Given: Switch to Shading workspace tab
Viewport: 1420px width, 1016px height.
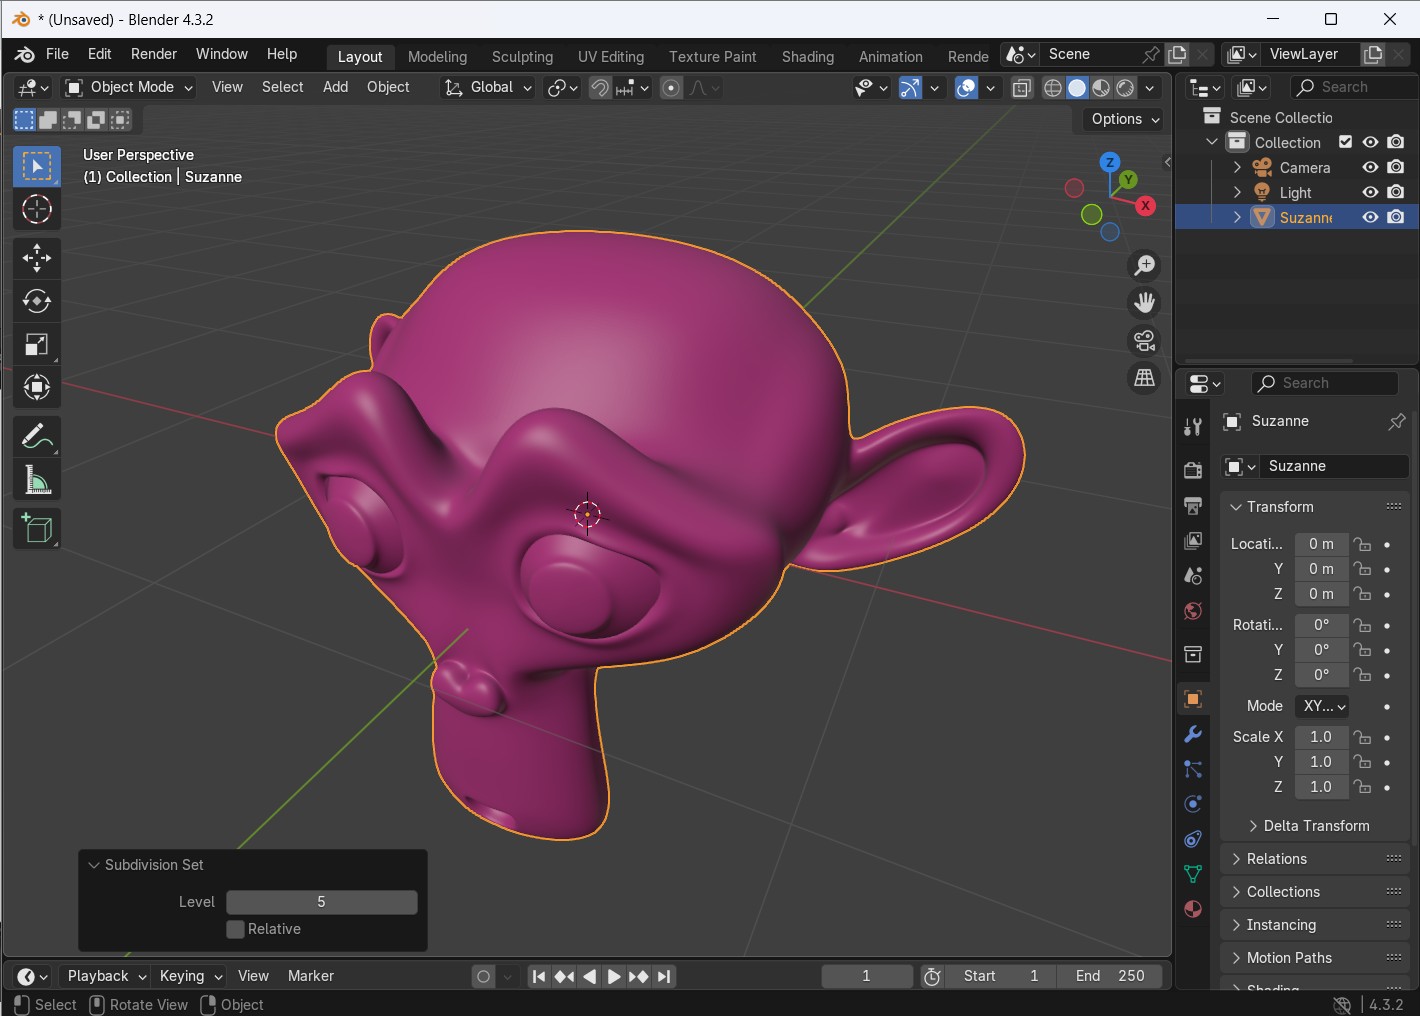Looking at the screenshot, I should 808,57.
